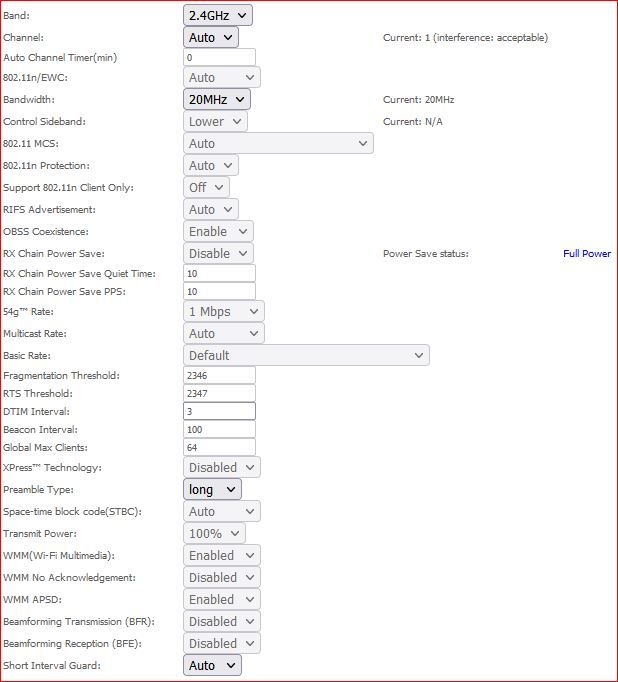Expand the Bandwidth 20MHz dropdown
The image size is (618, 682).
(216, 99)
